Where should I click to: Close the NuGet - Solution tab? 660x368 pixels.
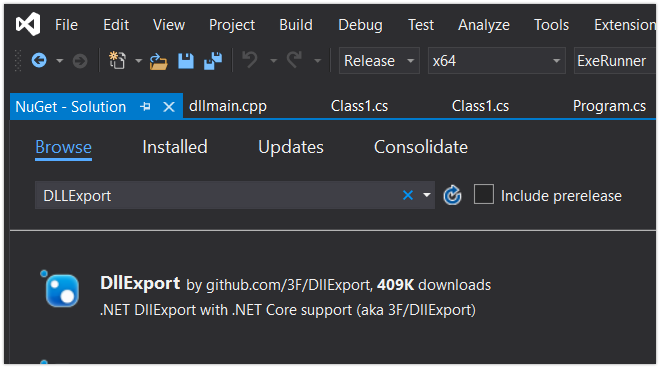tap(169, 107)
